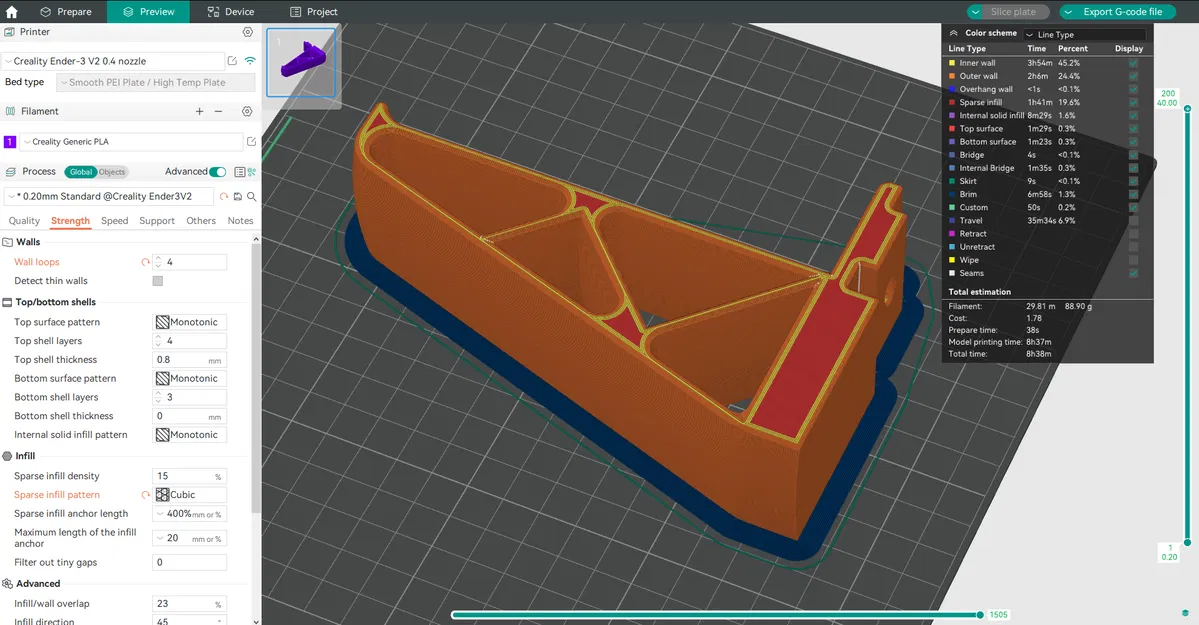
Task: Switch to the Device tab
Action: point(231,11)
